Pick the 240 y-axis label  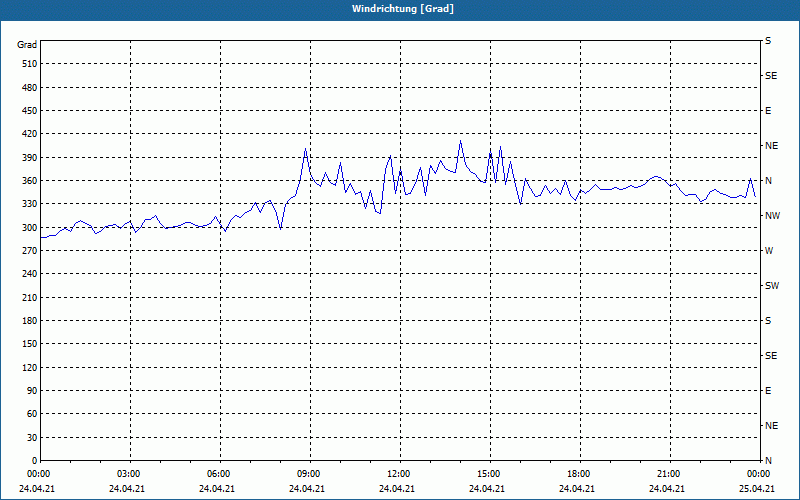click(30, 274)
